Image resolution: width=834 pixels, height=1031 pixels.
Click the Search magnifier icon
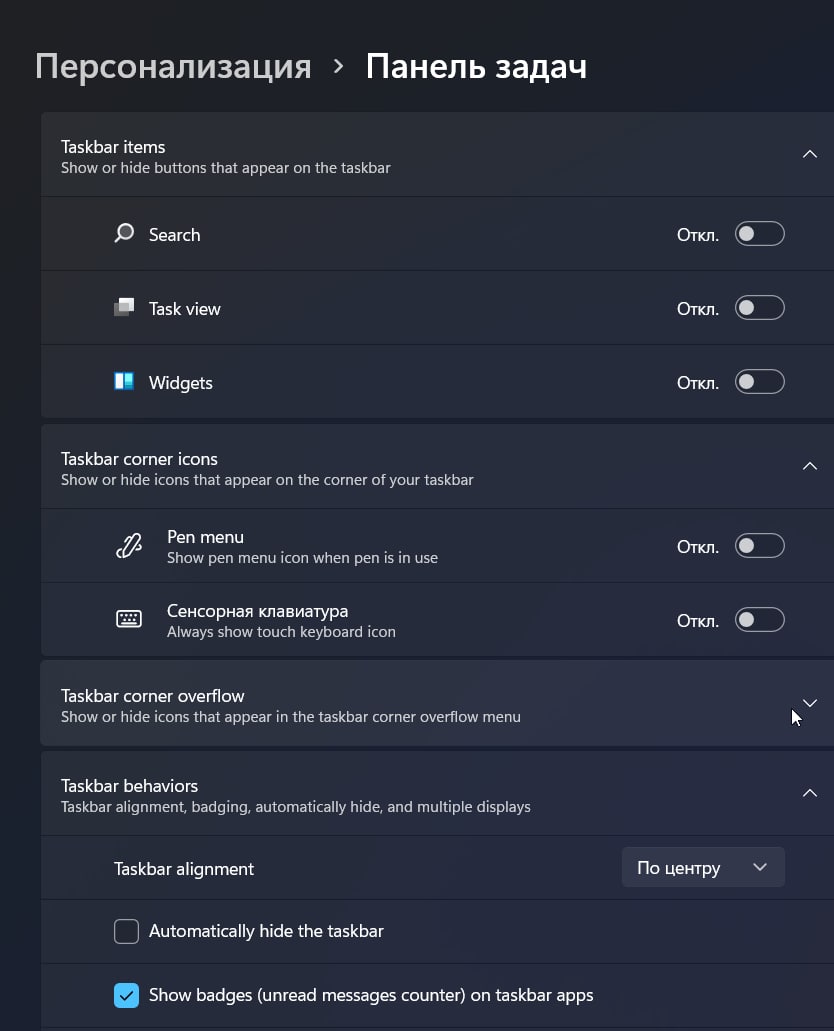124,233
